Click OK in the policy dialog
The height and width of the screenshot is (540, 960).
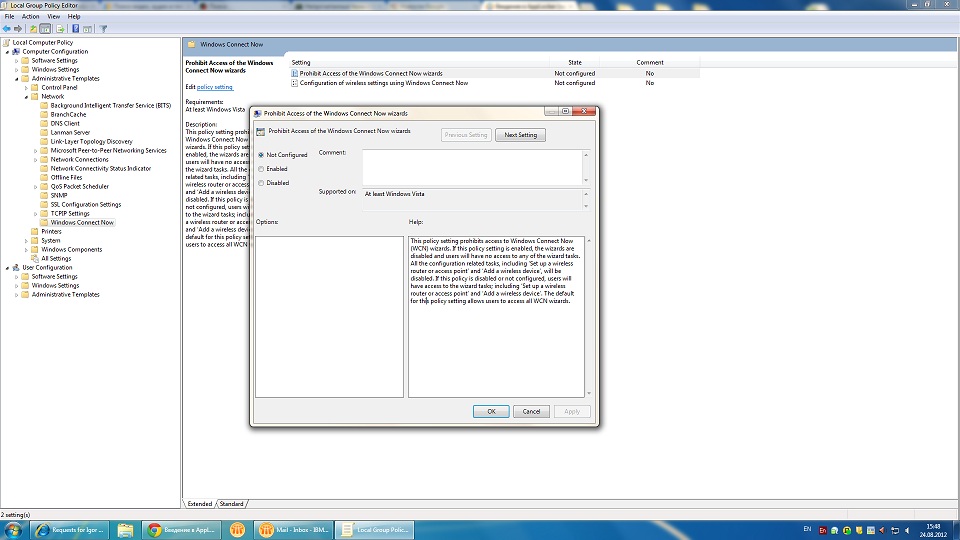pos(491,411)
